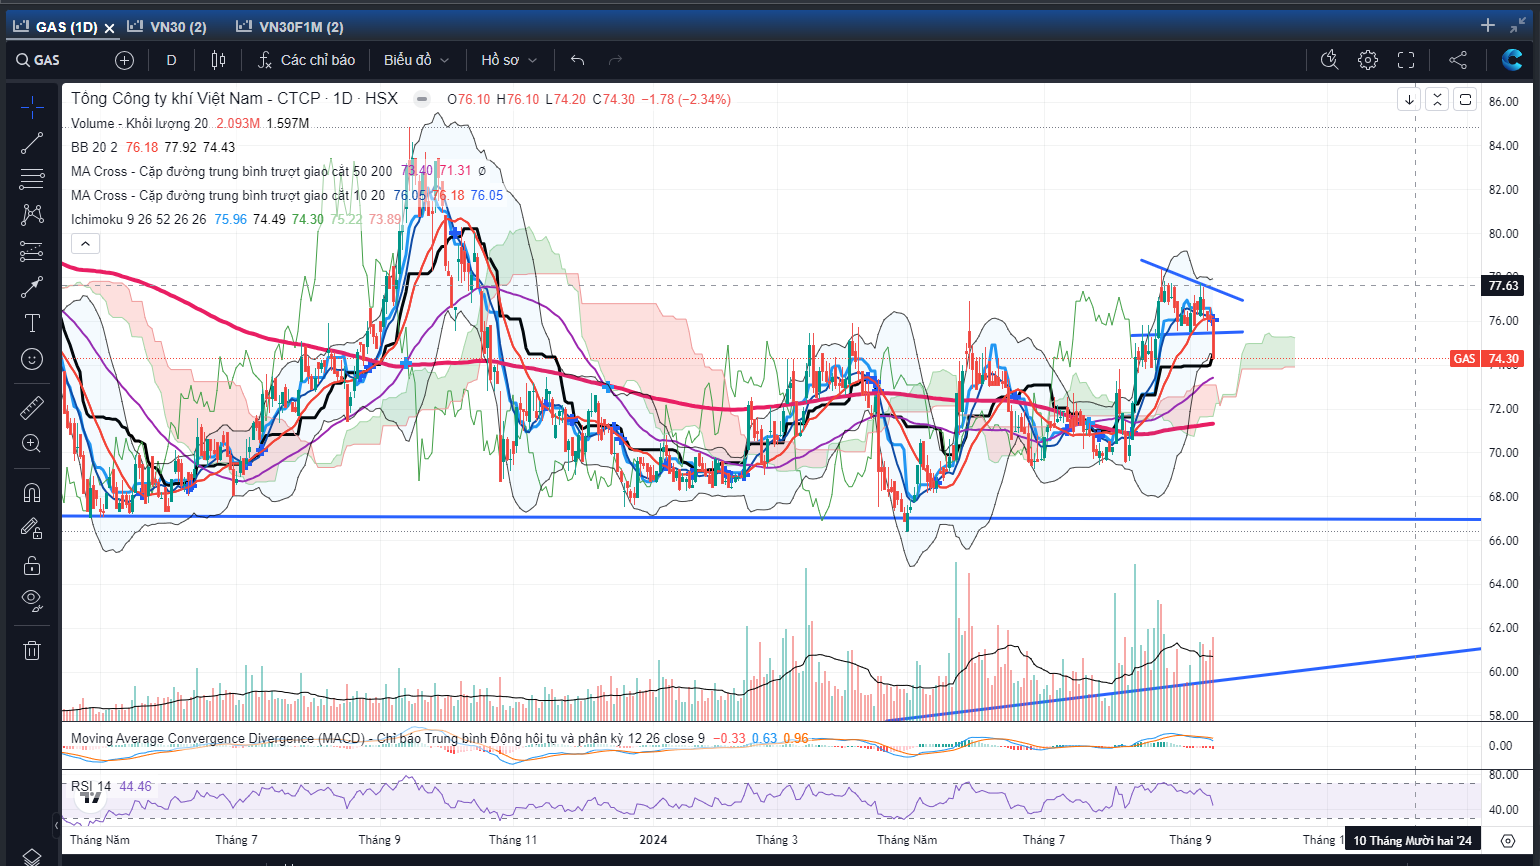Open chart settings gear
1540x866 pixels.
point(1368,60)
